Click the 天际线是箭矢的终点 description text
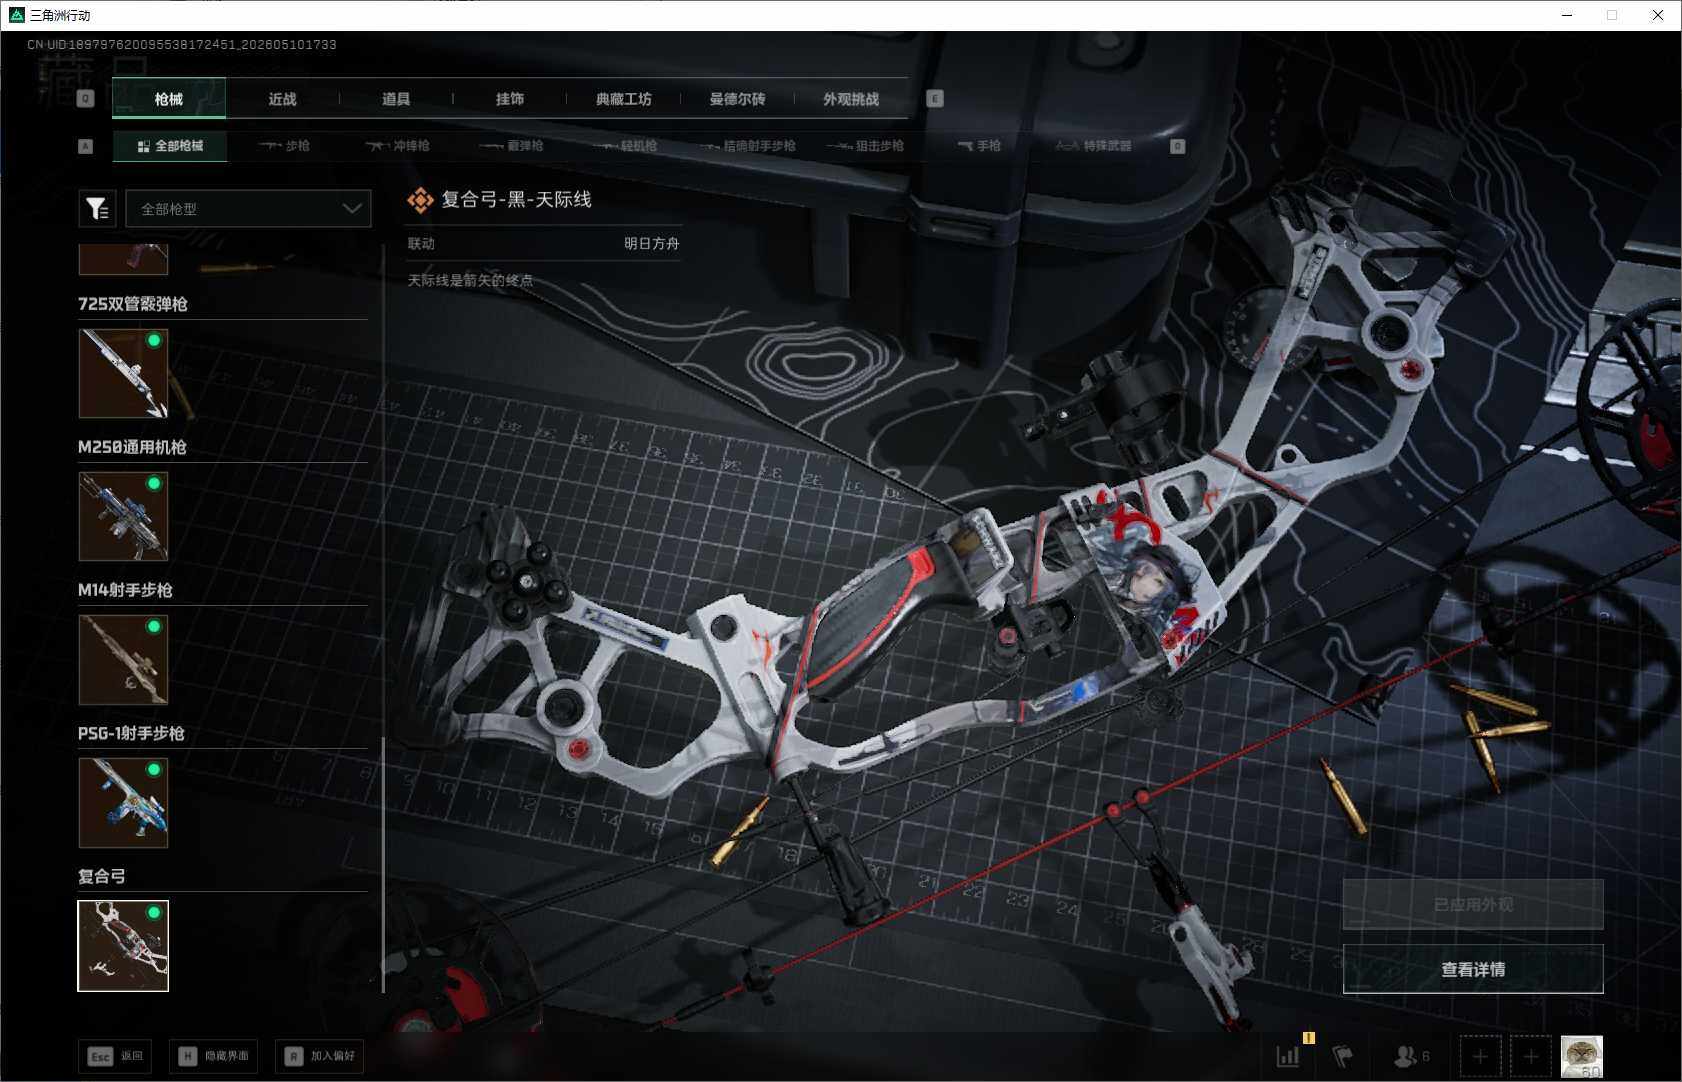Image resolution: width=1682 pixels, height=1082 pixels. [x=470, y=280]
